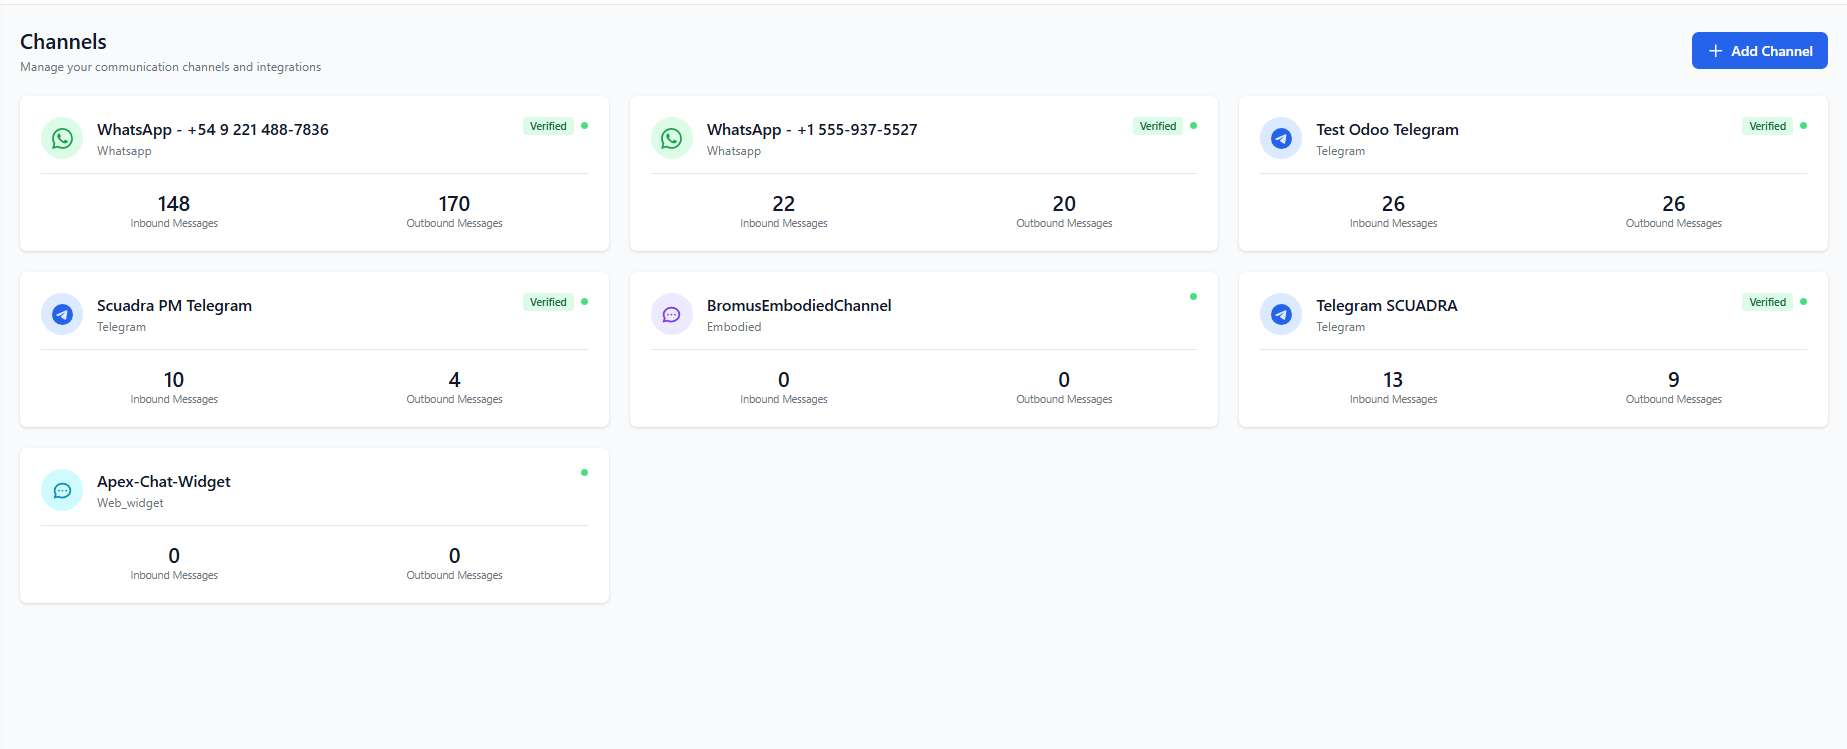
Task: Click Telegram icon on Scuadra PM Telegram
Action: click(62, 314)
